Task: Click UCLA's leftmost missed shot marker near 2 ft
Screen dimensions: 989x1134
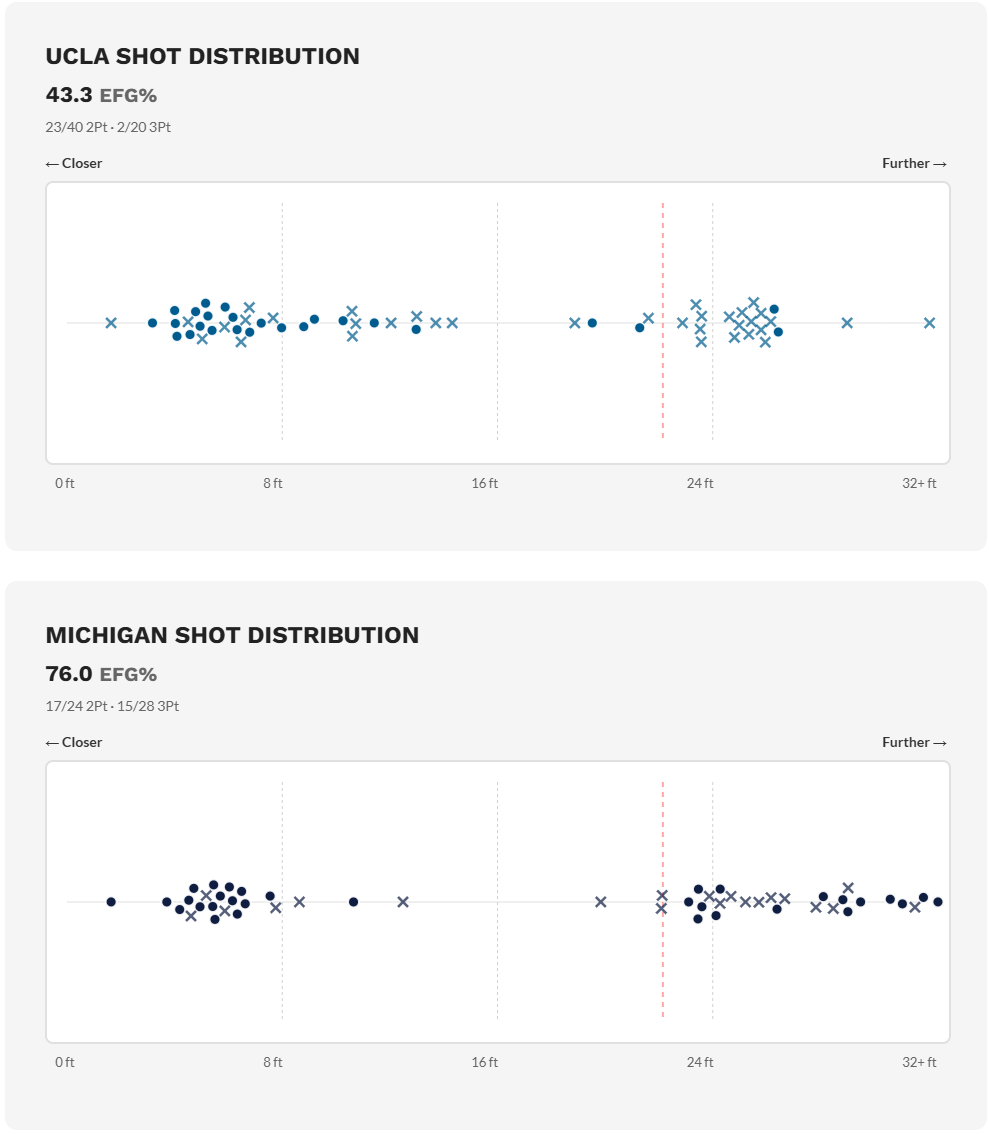Action: [111, 323]
